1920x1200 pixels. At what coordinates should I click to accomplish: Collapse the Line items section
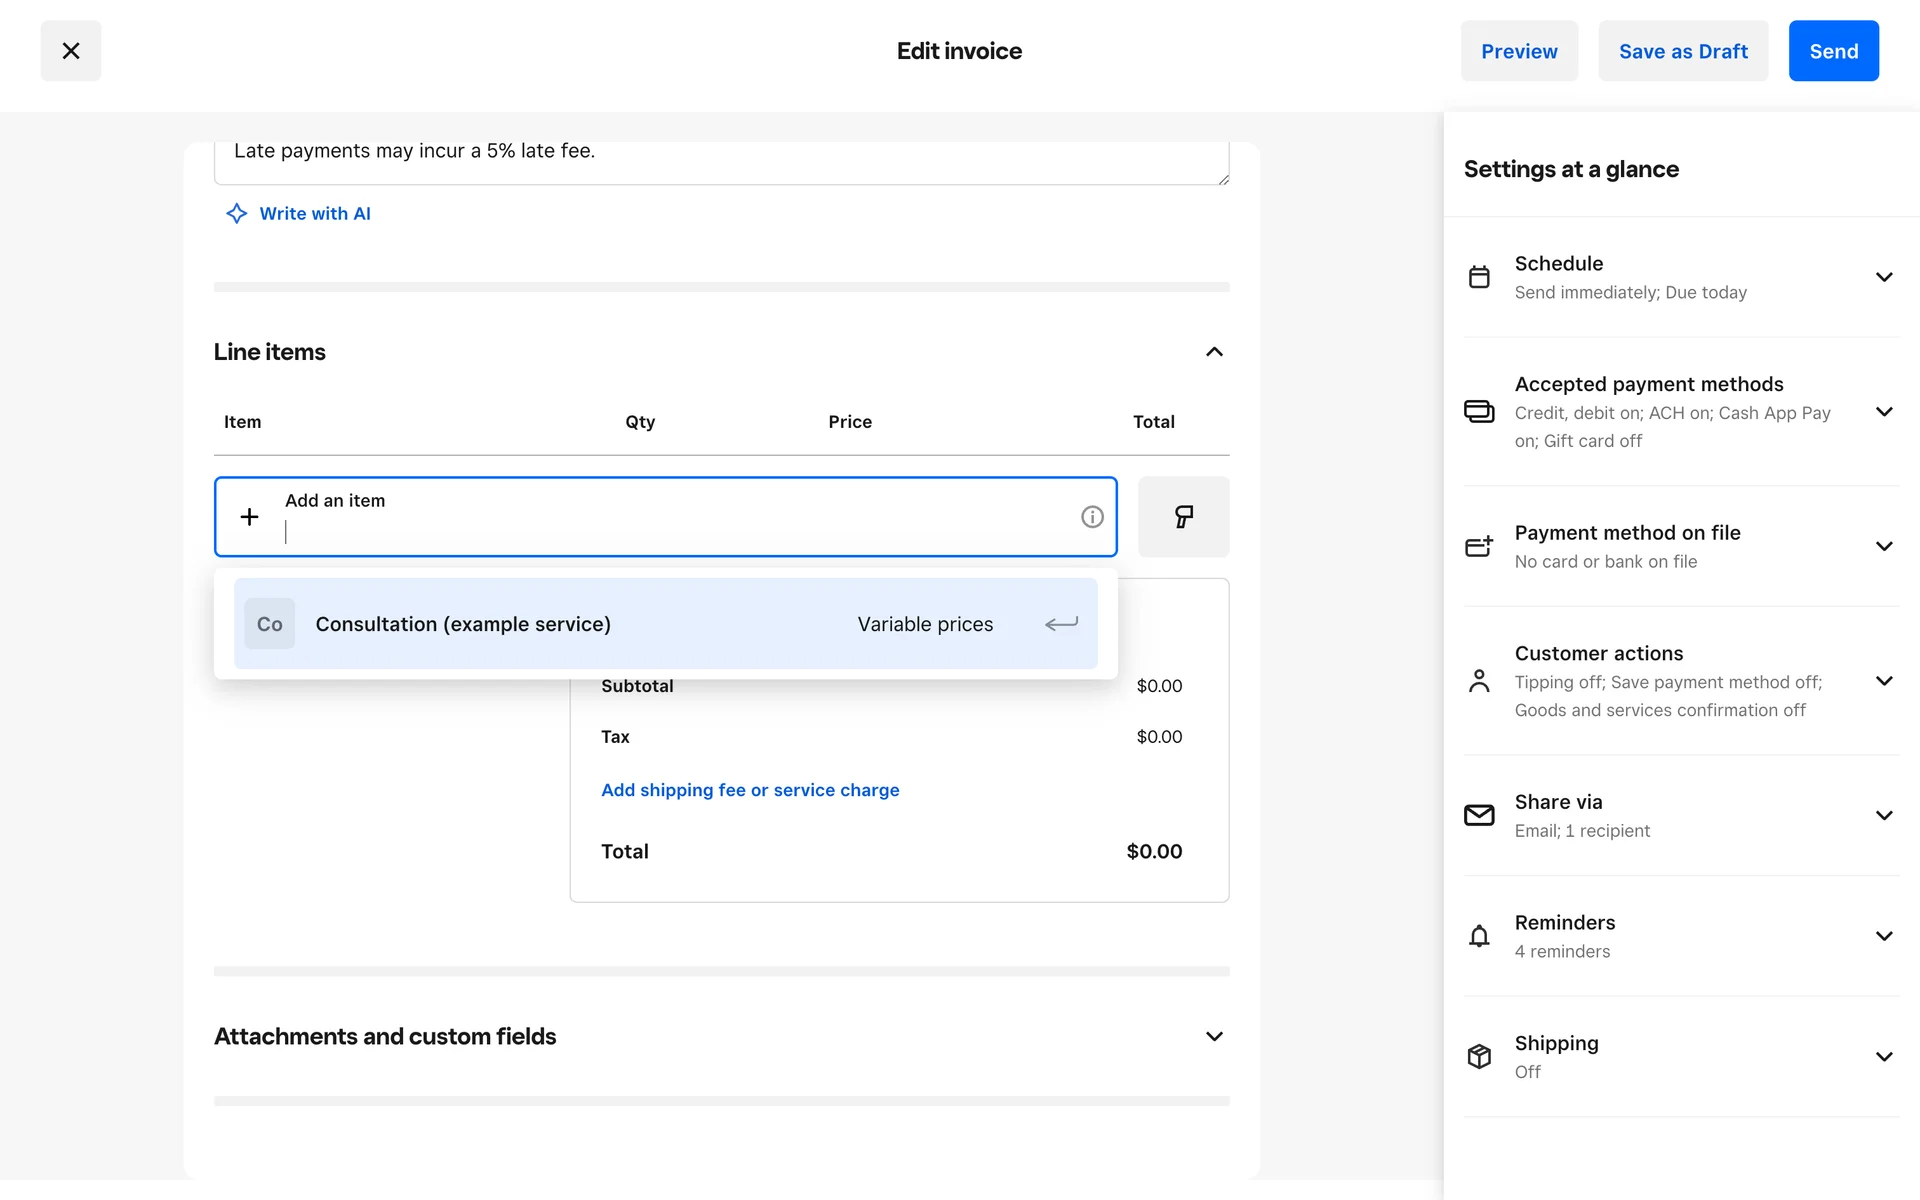(x=1214, y=352)
